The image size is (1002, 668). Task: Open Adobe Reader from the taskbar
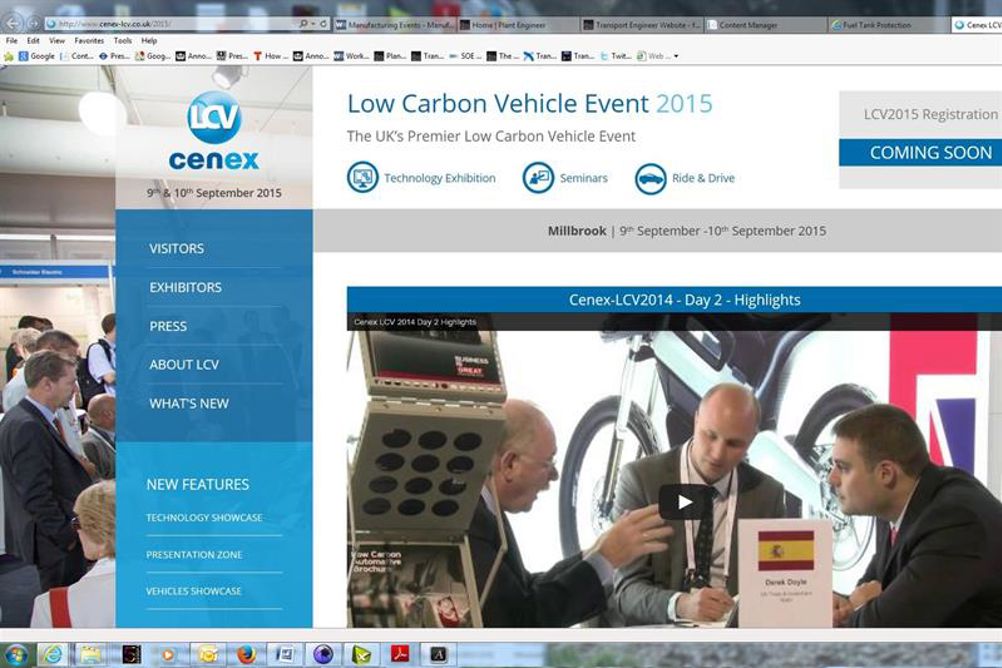coord(400,655)
